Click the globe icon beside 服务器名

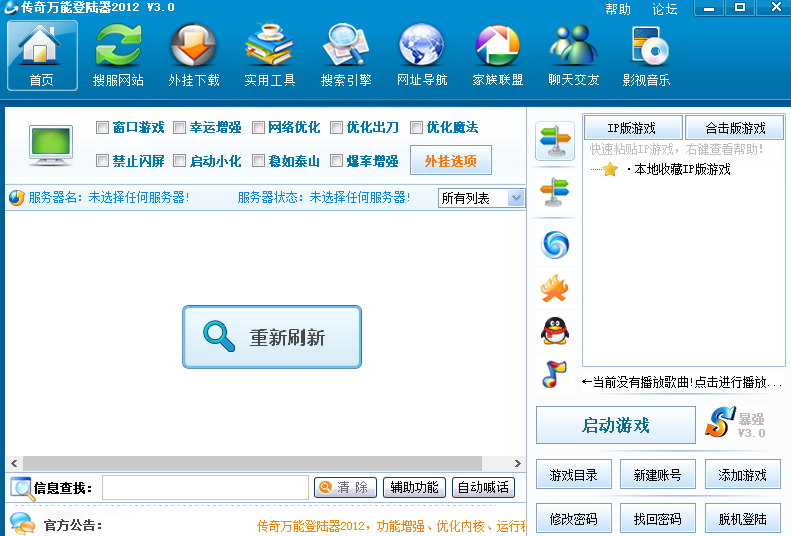tap(17, 198)
